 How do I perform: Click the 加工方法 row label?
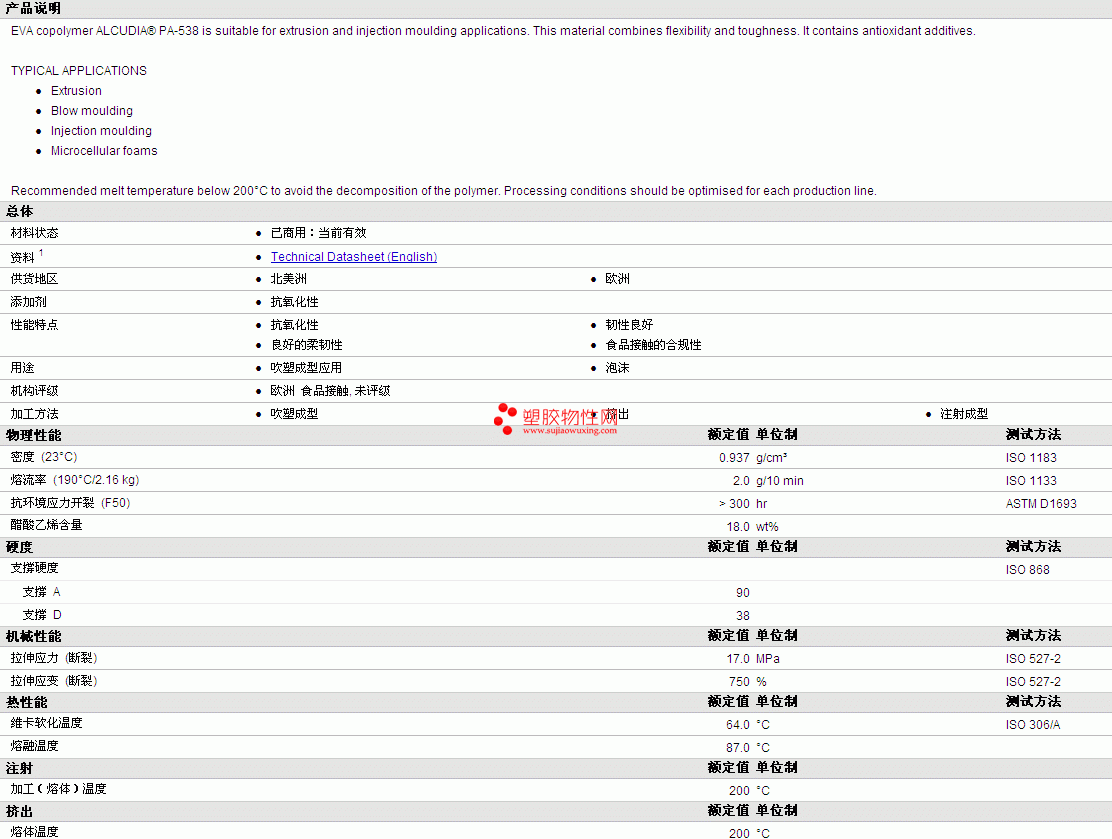point(34,413)
